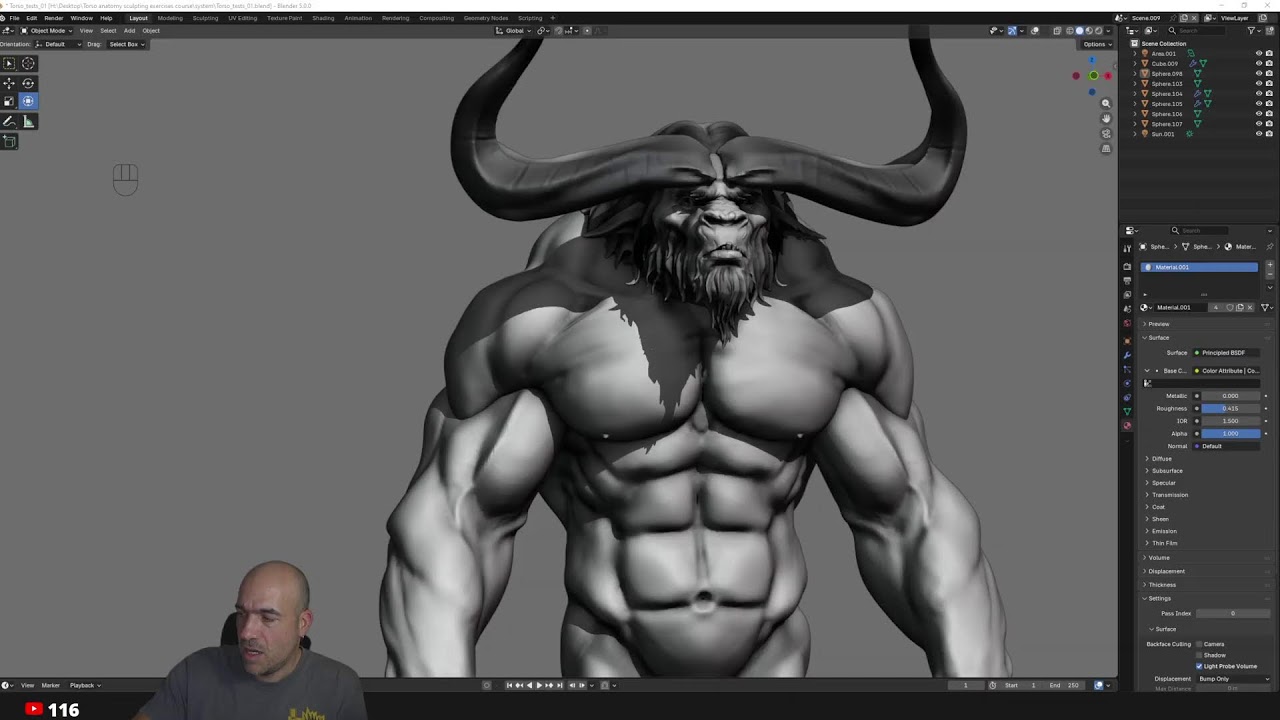
Task: Open the Render menu
Action: click(53, 18)
